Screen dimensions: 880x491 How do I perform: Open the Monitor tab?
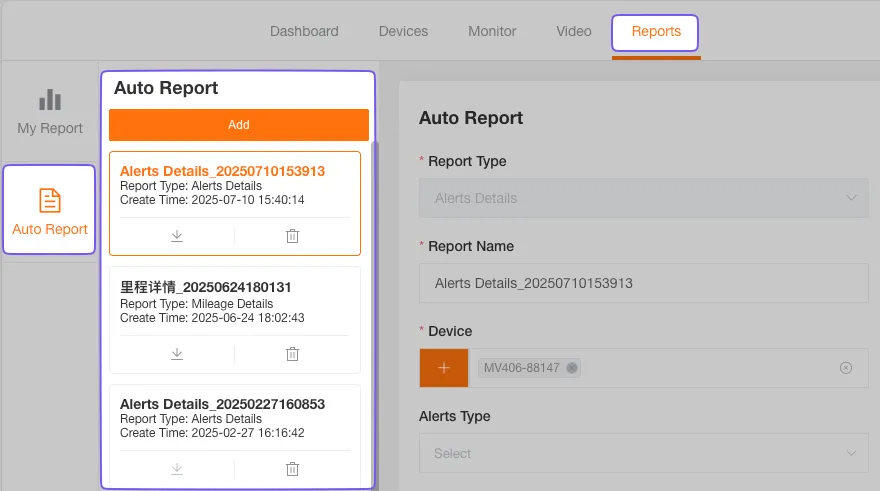[492, 31]
